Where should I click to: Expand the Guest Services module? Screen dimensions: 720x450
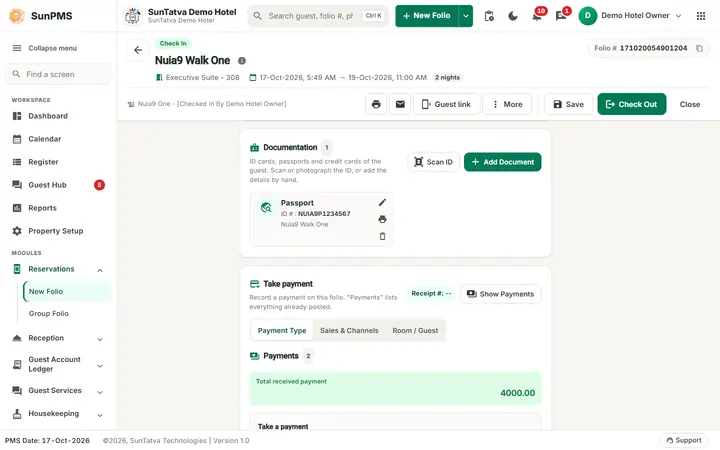[58, 391]
